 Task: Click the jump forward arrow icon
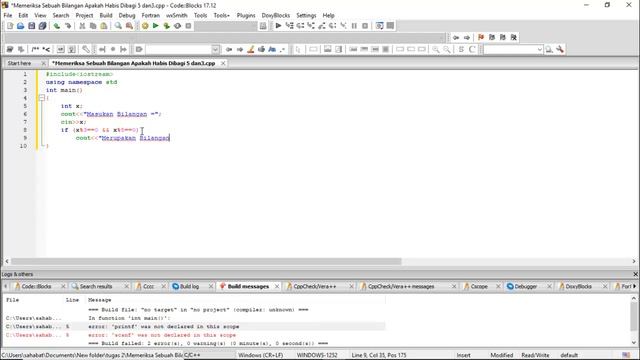(467, 37)
